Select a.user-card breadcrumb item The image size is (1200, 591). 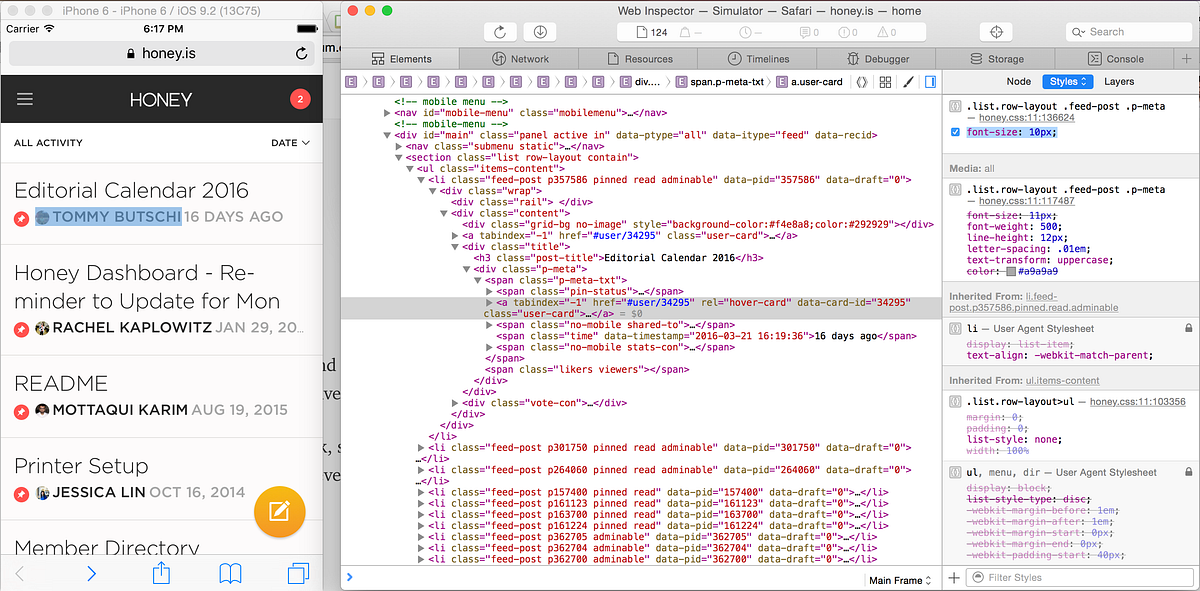[809, 82]
